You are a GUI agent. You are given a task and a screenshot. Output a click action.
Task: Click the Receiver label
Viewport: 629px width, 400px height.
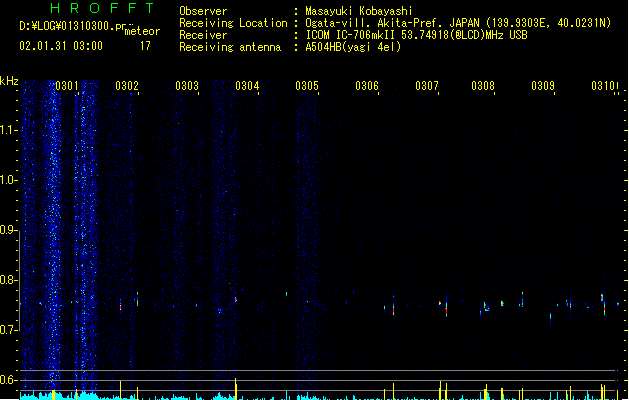coord(203,35)
